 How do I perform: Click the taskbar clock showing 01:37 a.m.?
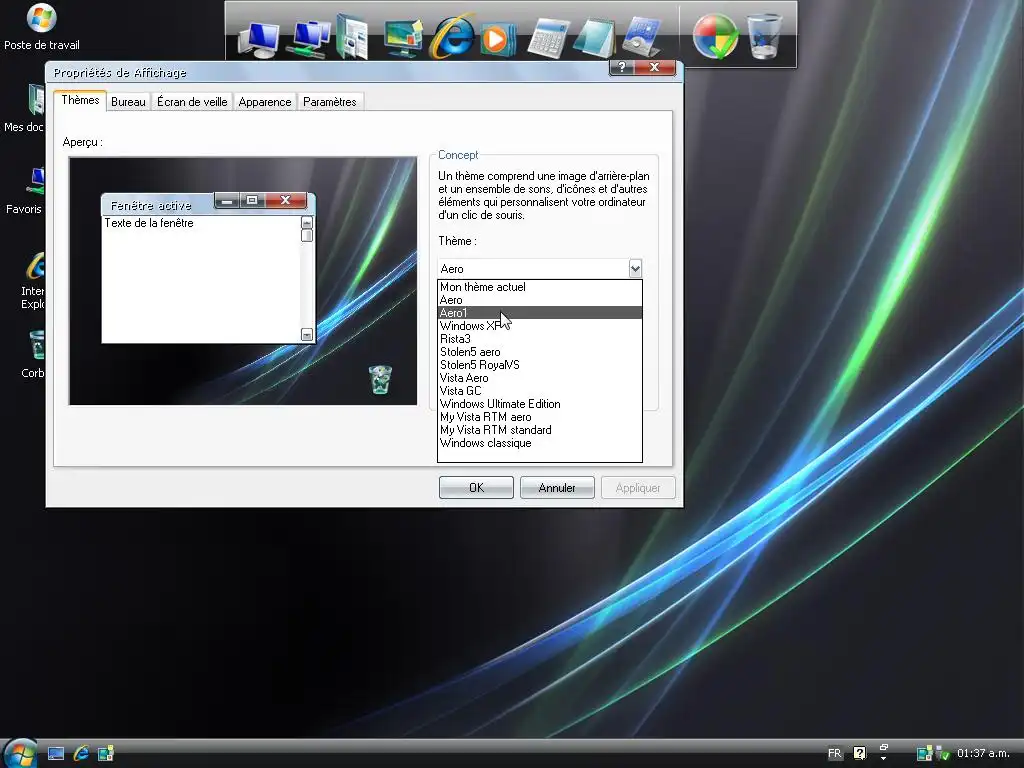[x=983, y=753]
